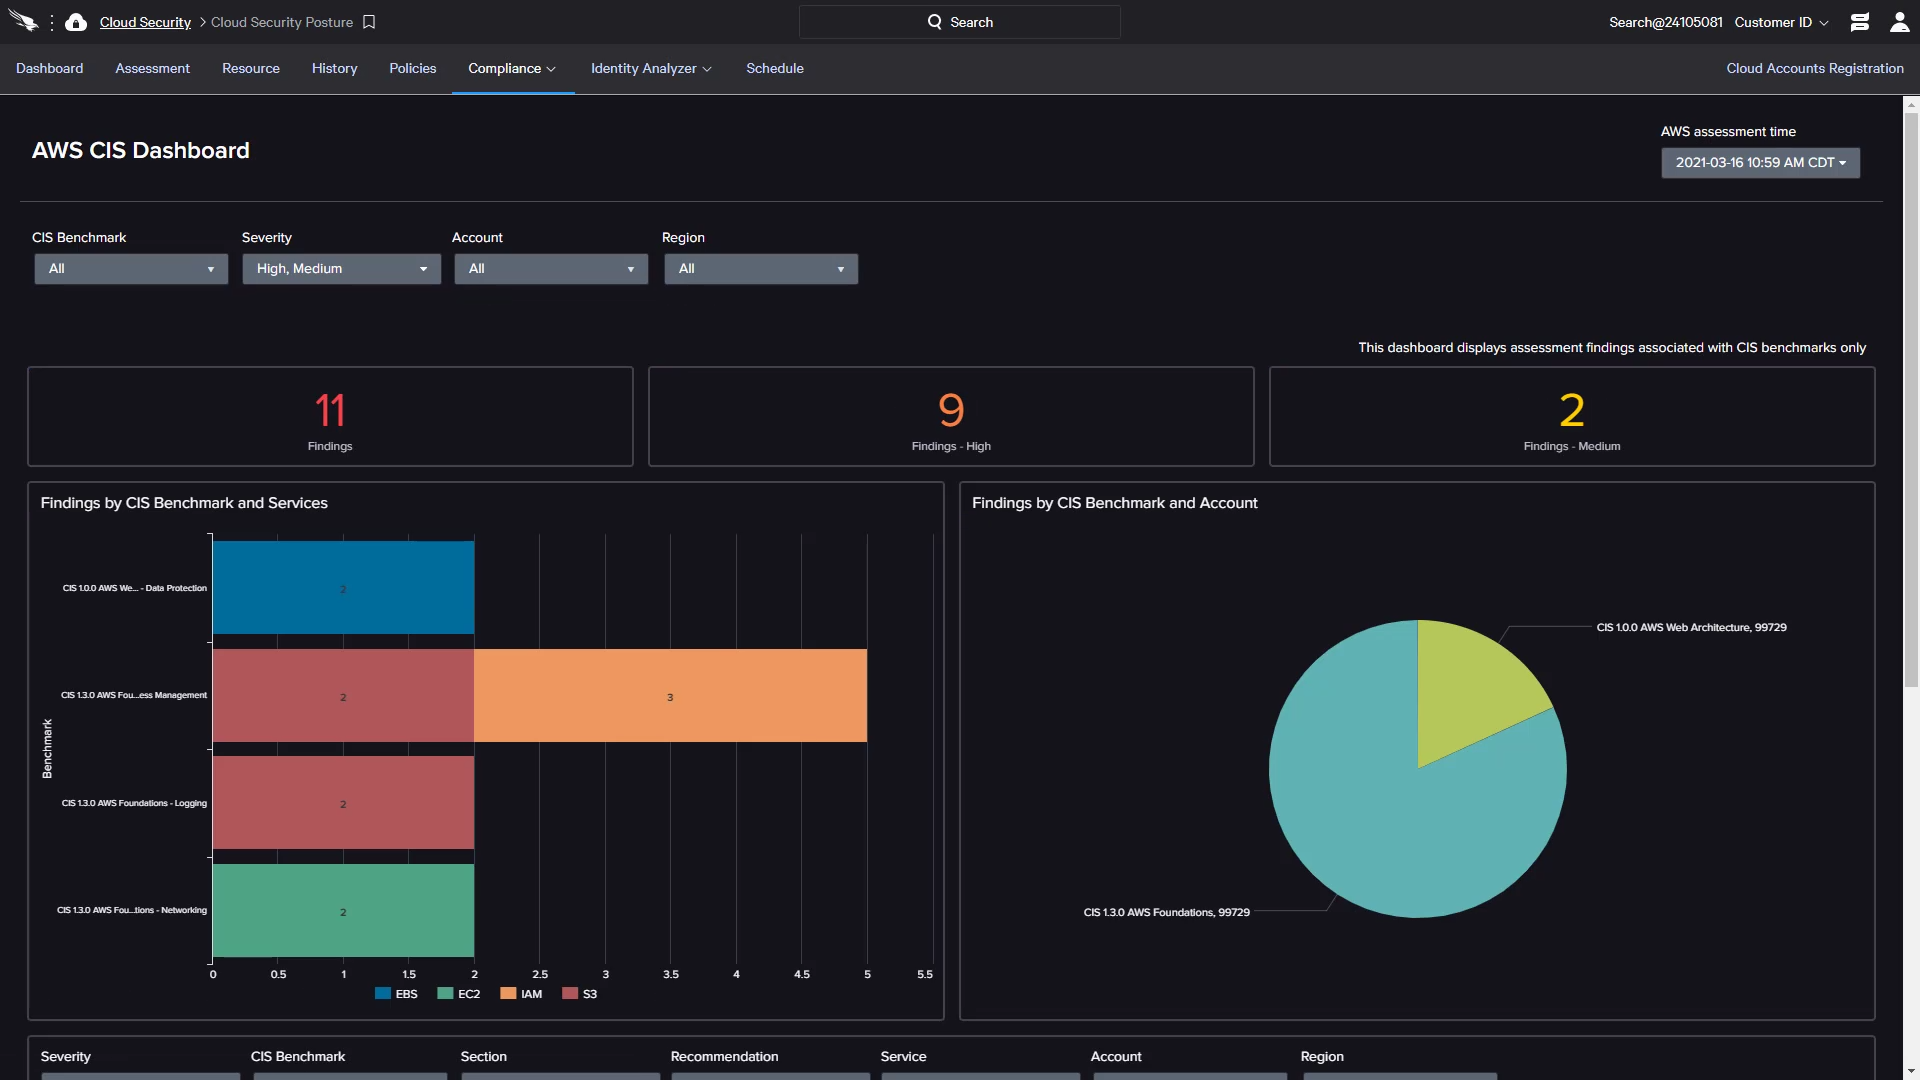Click the scrollbar down arrow
The width and height of the screenshot is (1920, 1080).
(1911, 1071)
